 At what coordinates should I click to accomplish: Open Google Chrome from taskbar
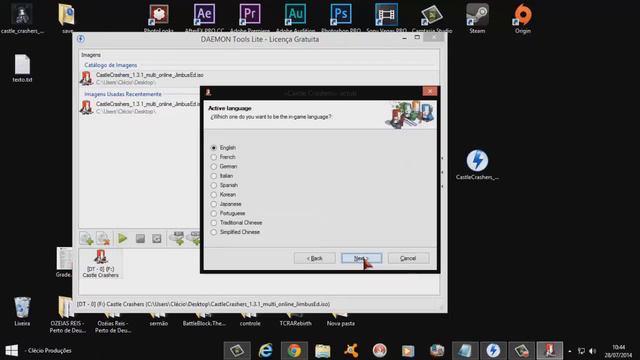click(x=294, y=351)
